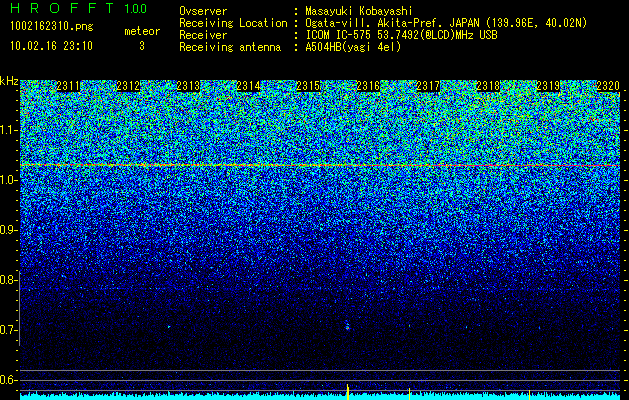Image resolution: width=629 pixels, height=400 pixels.
Task: Click the bright meteor echo near 0.7 kHz before 2316
Action: click(x=347, y=326)
